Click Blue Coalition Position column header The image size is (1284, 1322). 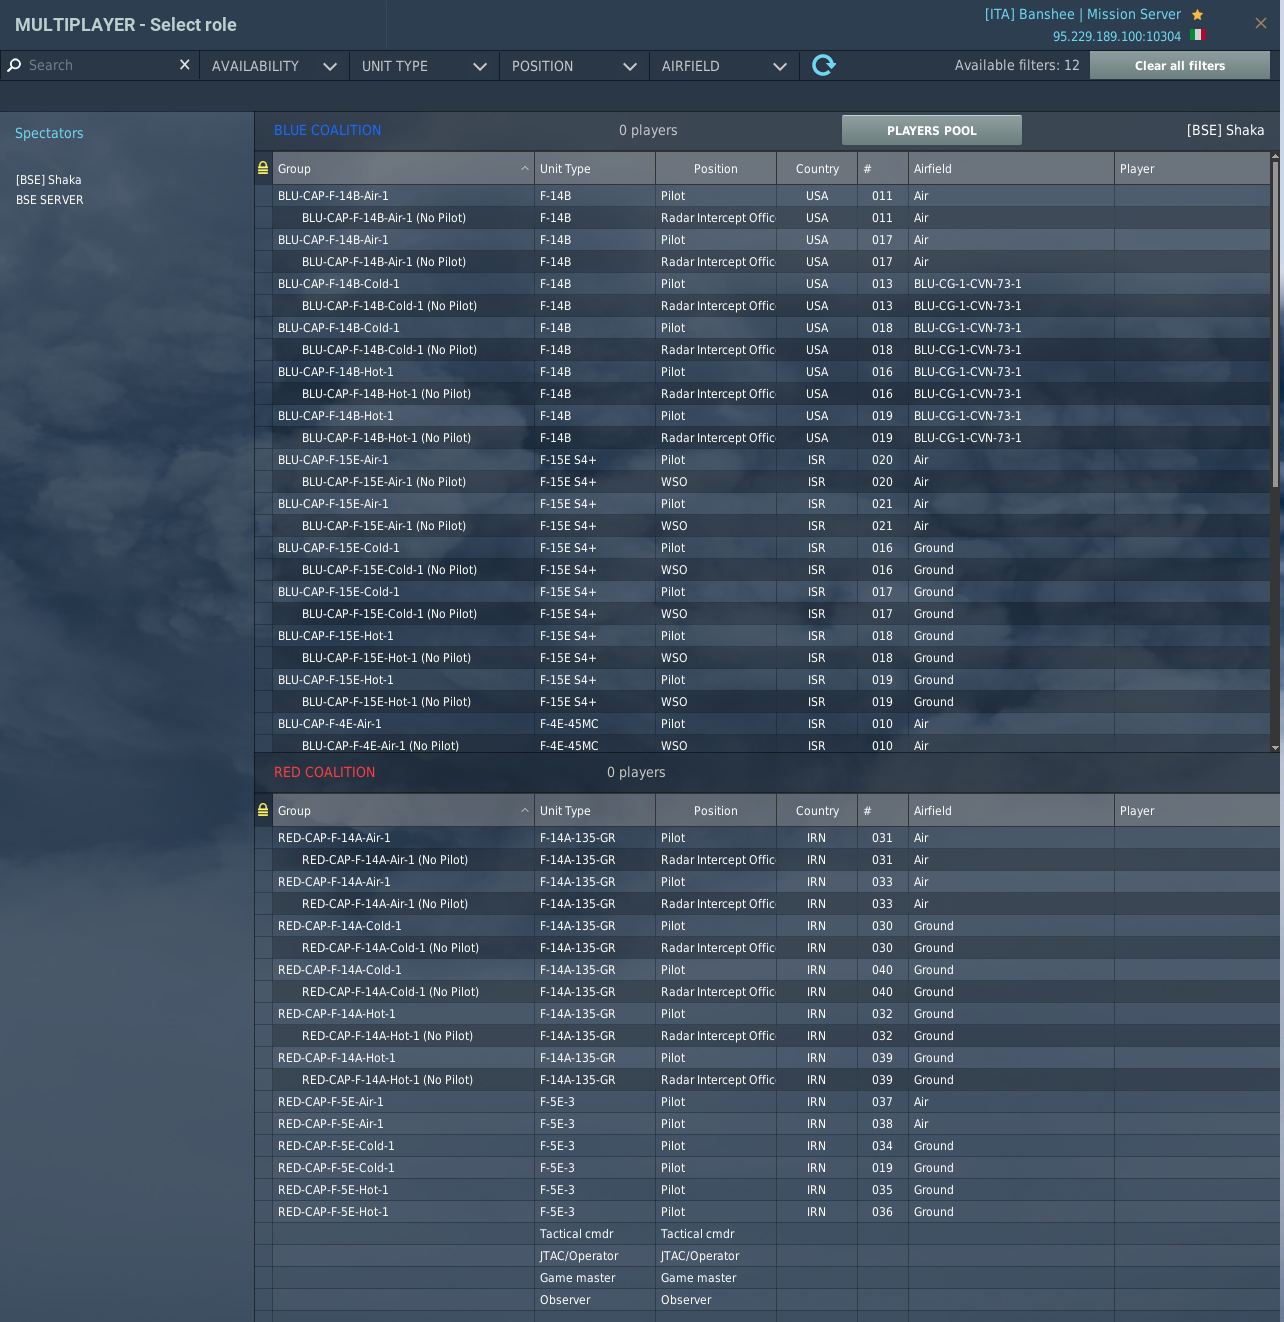[716, 169]
